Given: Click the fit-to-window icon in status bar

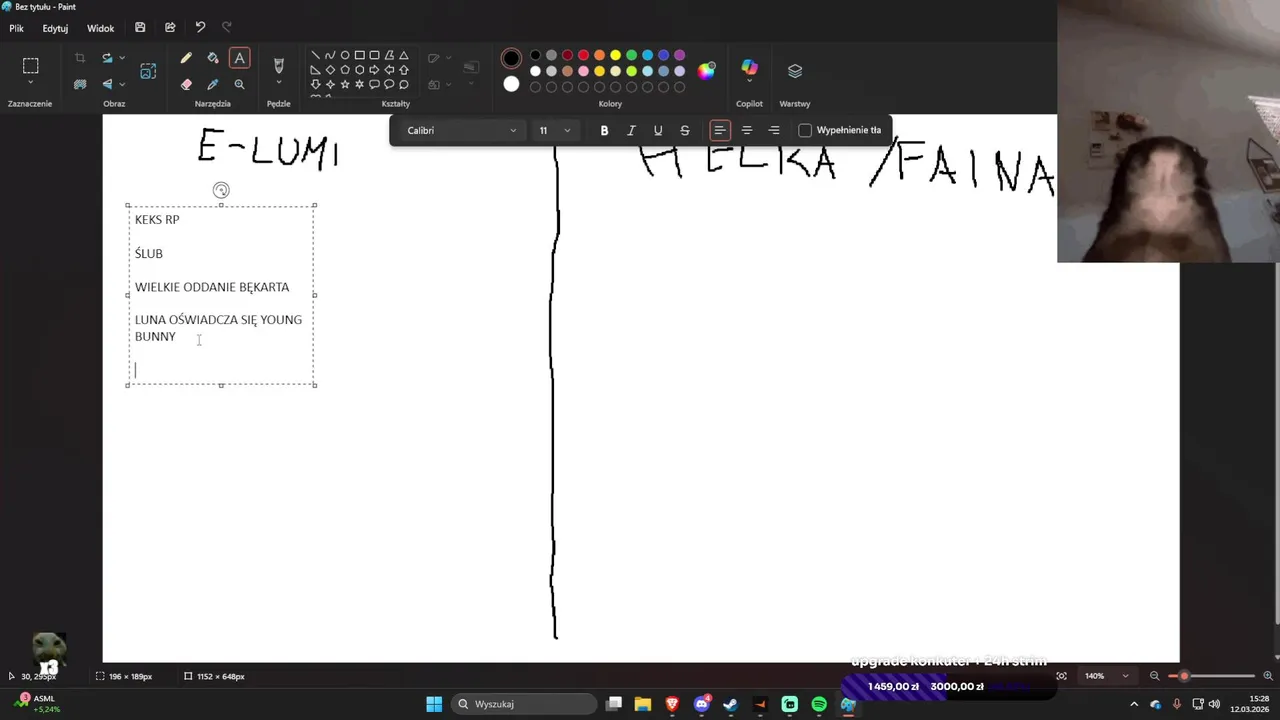Looking at the screenshot, I should click(x=1061, y=676).
